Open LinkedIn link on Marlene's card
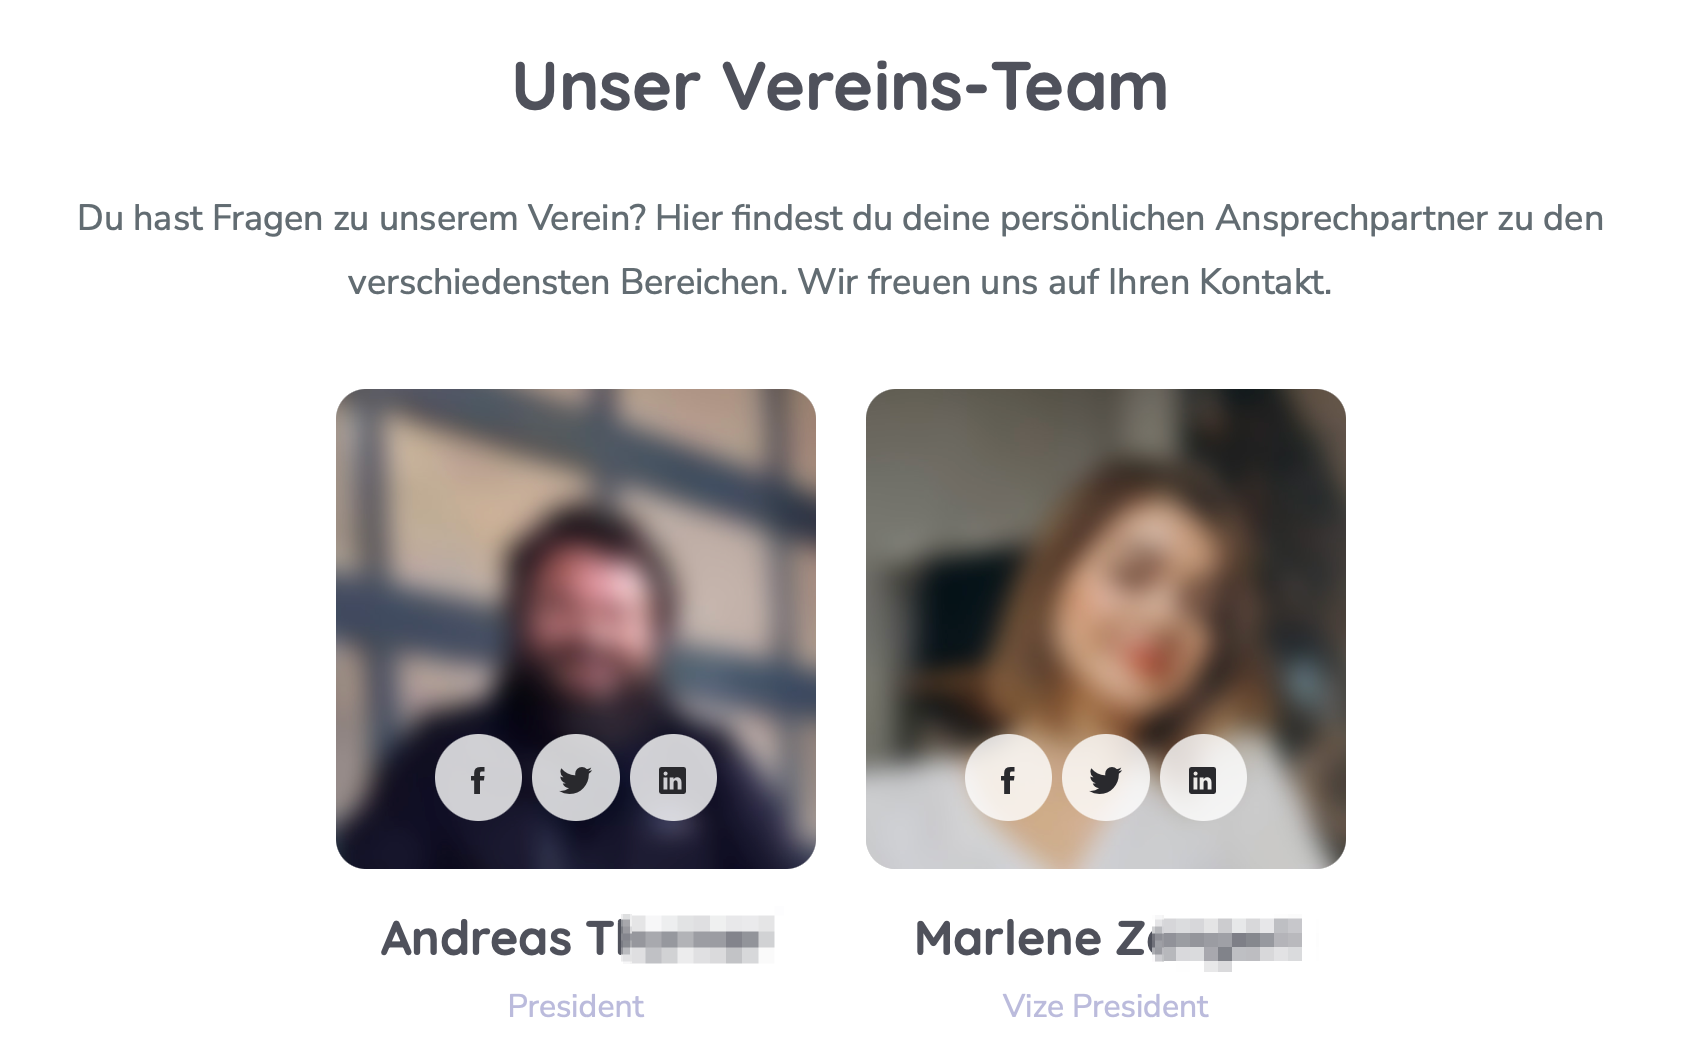The height and width of the screenshot is (1060, 1694). click(1203, 778)
